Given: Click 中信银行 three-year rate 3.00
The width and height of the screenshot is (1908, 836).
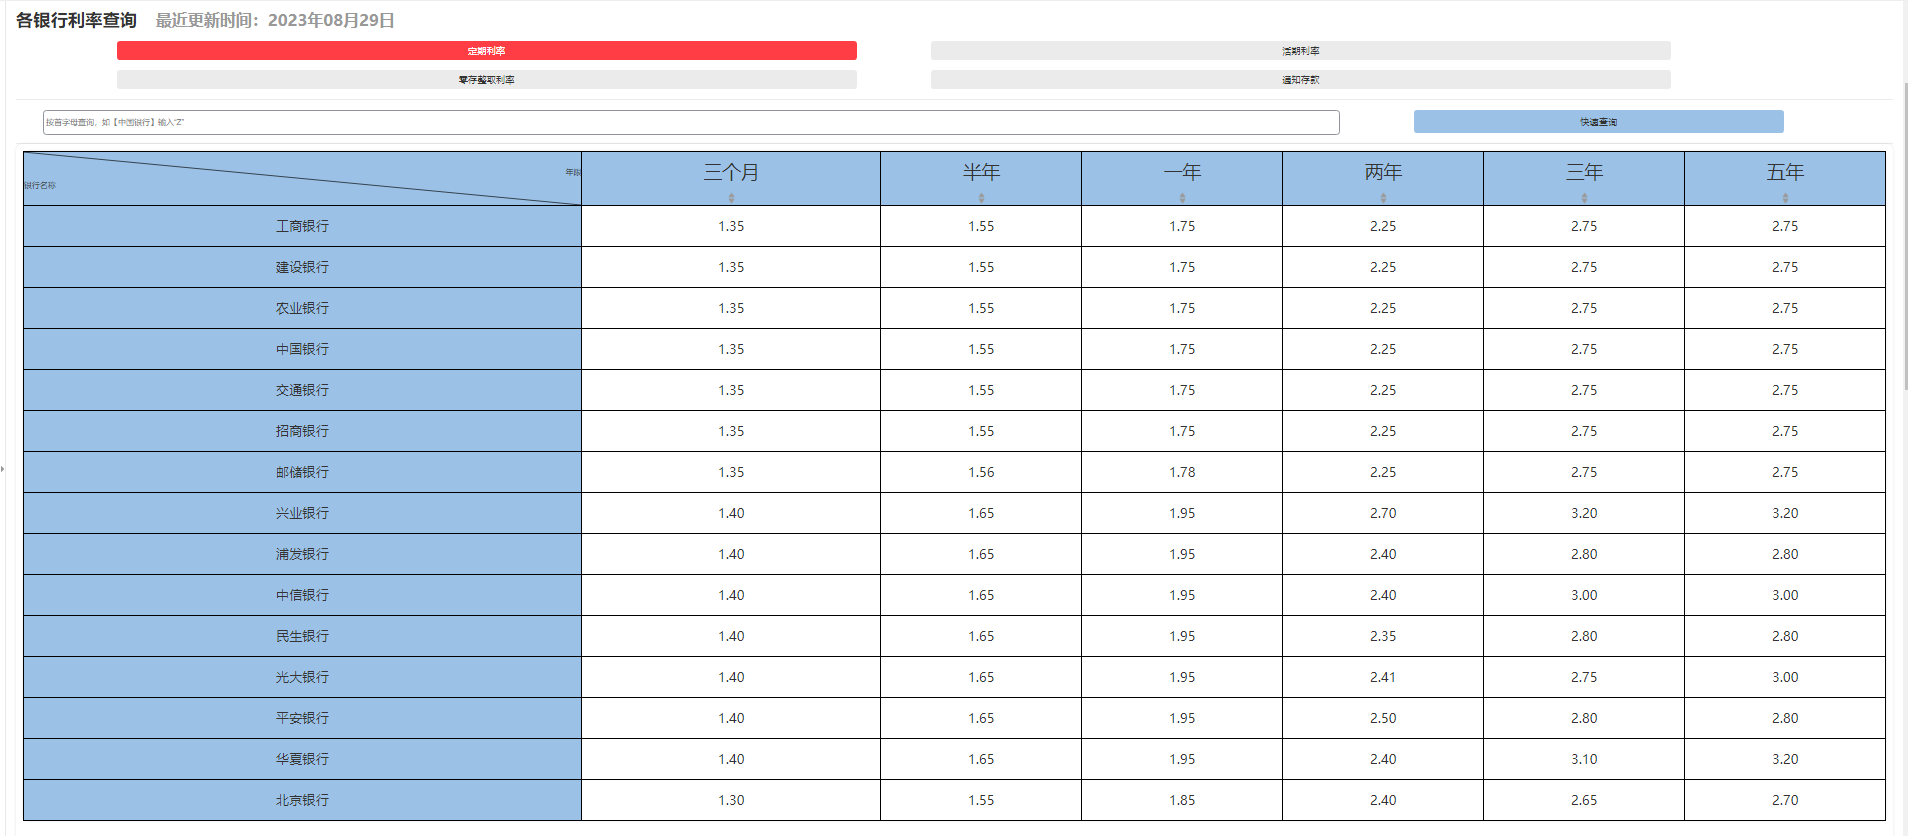Looking at the screenshot, I should coord(1584,595).
